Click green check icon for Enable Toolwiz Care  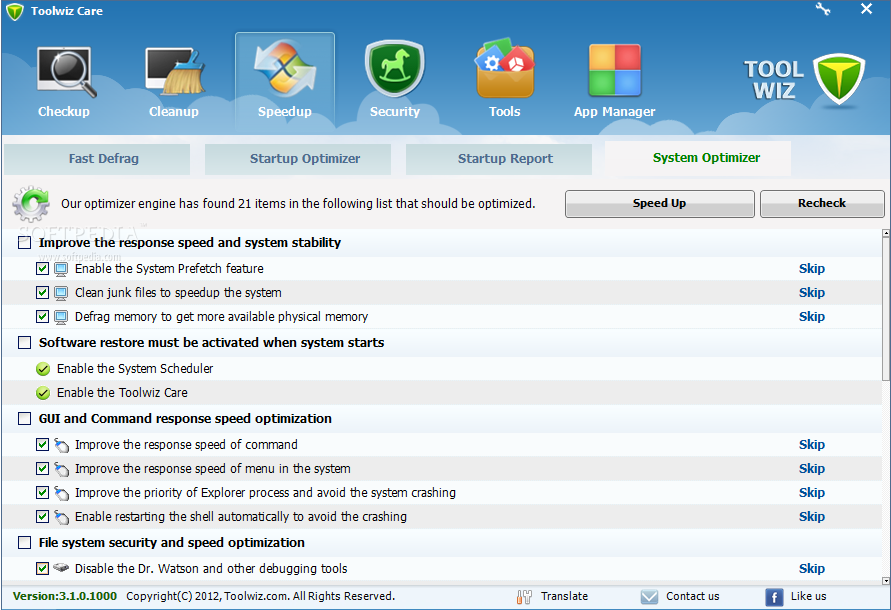tap(43, 393)
